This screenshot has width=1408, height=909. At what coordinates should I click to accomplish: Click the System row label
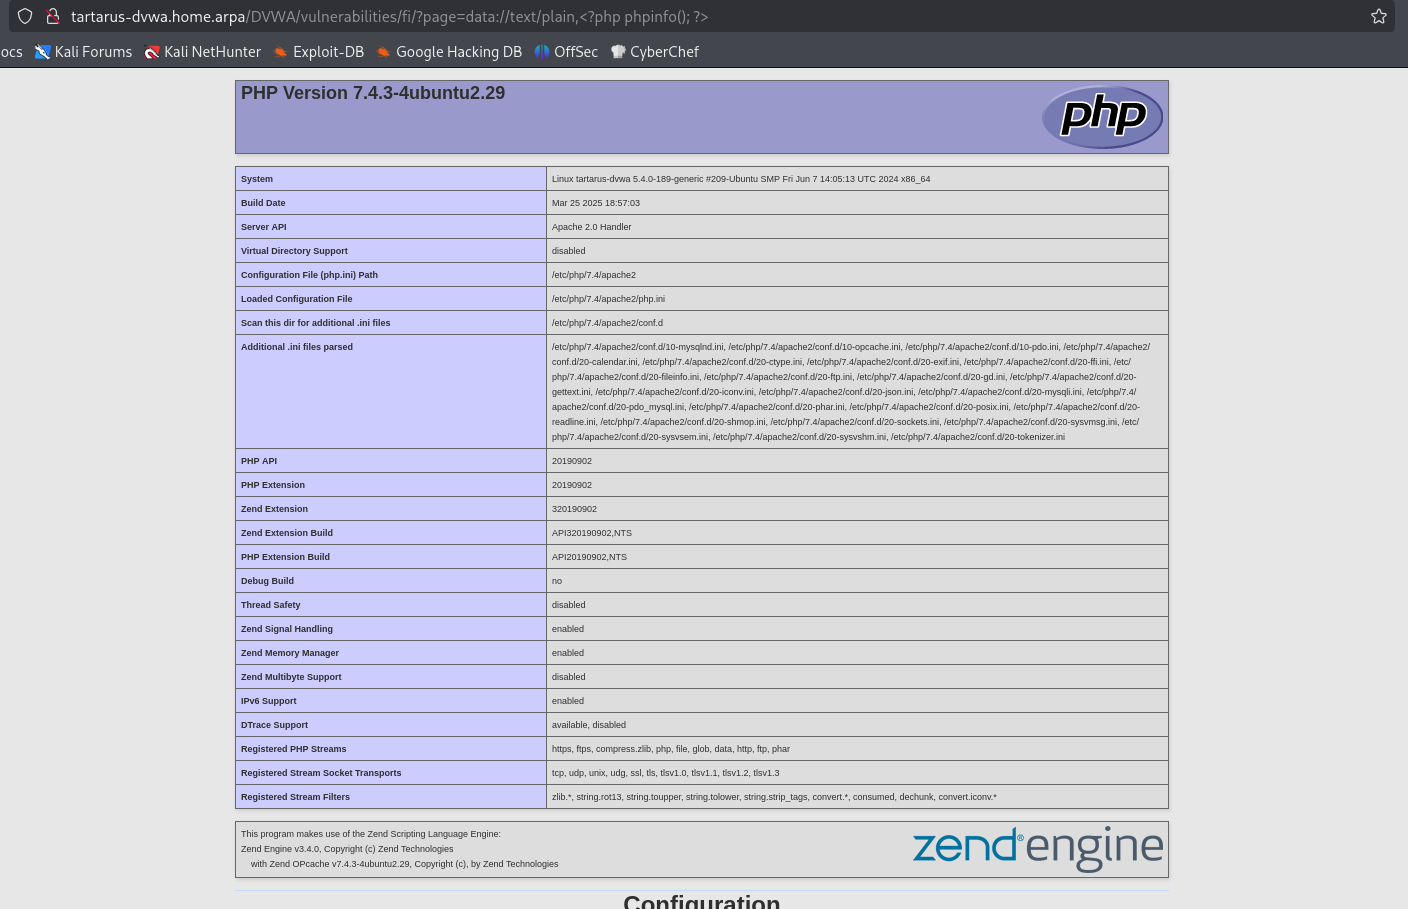tap(257, 179)
